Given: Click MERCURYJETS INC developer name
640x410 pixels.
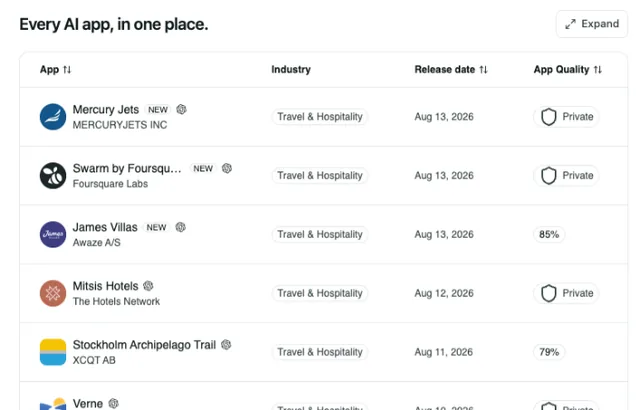Looking at the screenshot, I should (120, 125).
